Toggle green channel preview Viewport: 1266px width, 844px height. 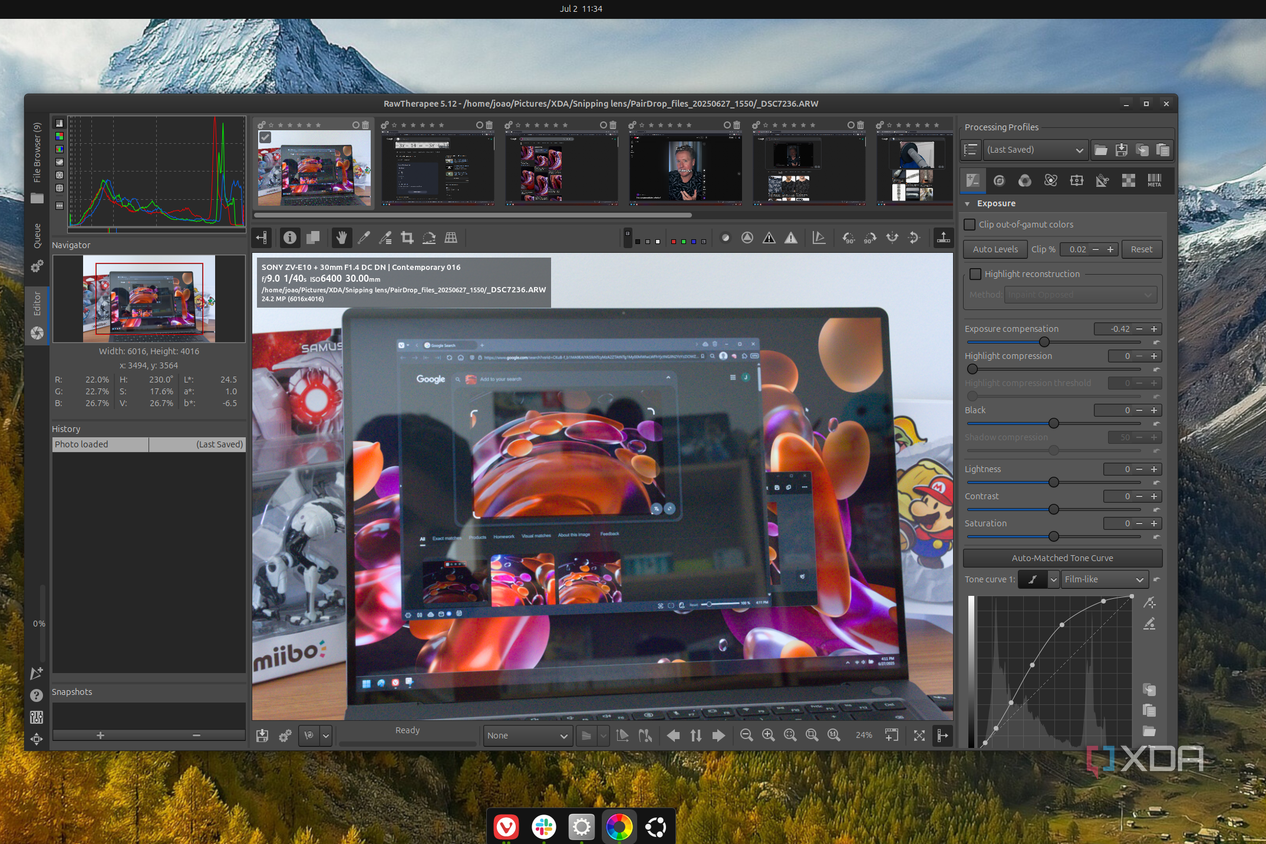click(686, 241)
